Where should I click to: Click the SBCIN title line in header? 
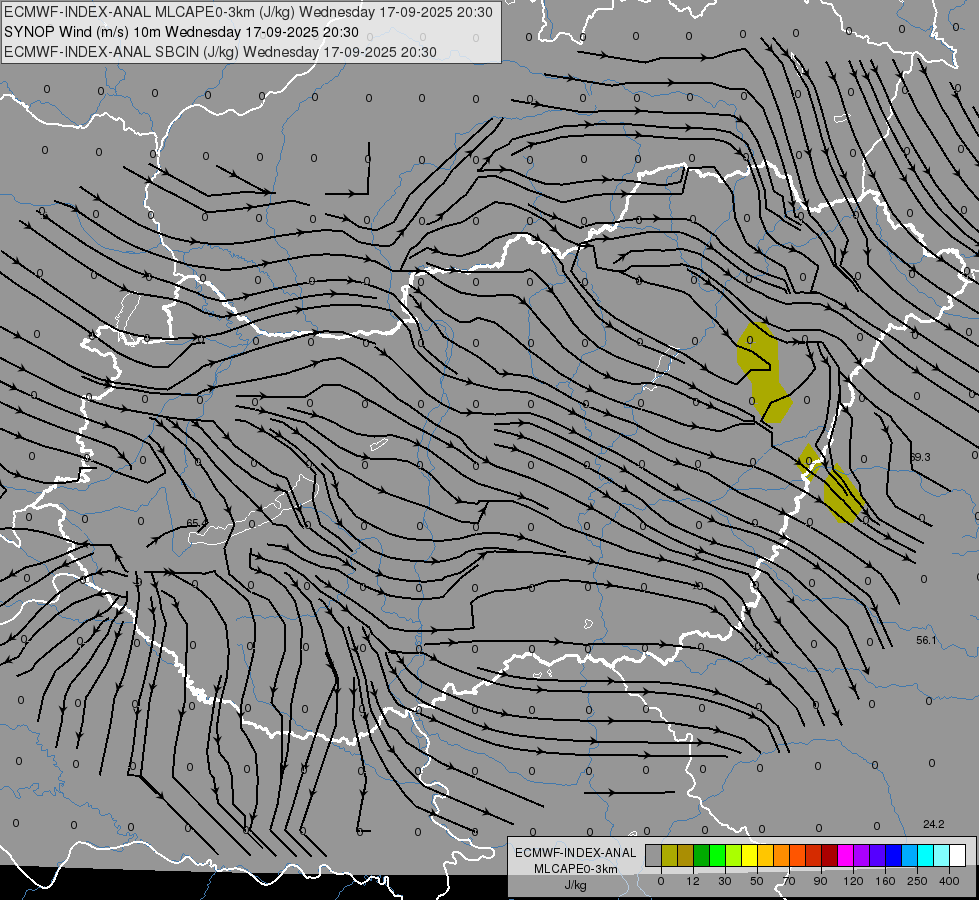pyautogui.click(x=220, y=52)
